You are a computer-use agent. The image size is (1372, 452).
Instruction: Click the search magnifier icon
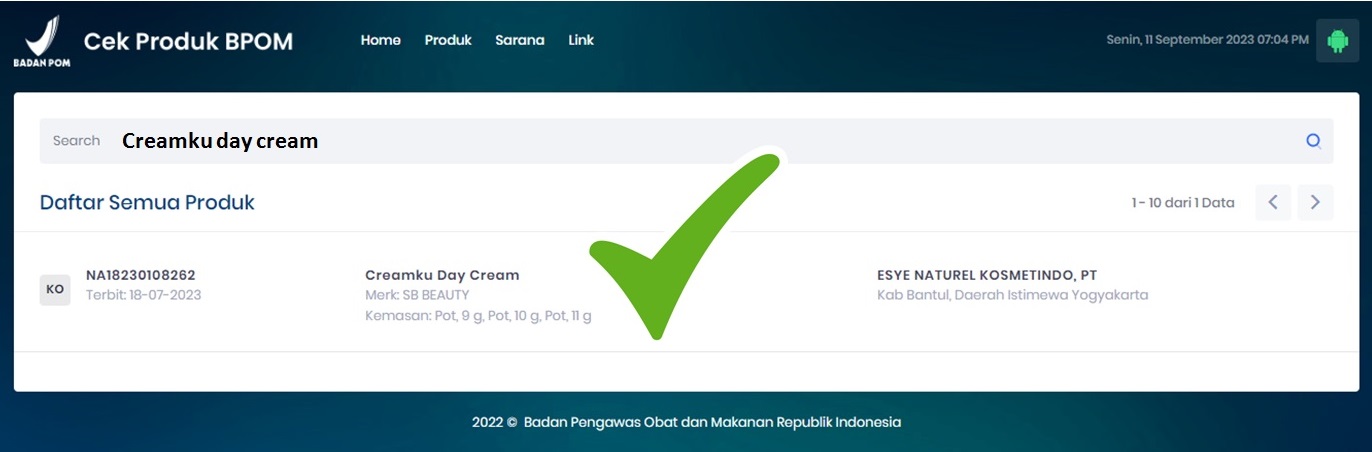pos(1313,141)
